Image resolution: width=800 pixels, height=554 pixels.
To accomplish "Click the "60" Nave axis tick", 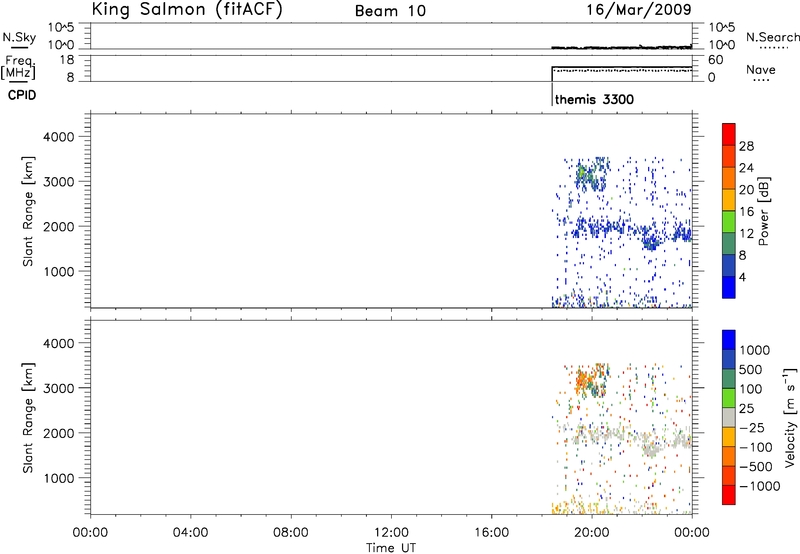I will [x=716, y=60].
